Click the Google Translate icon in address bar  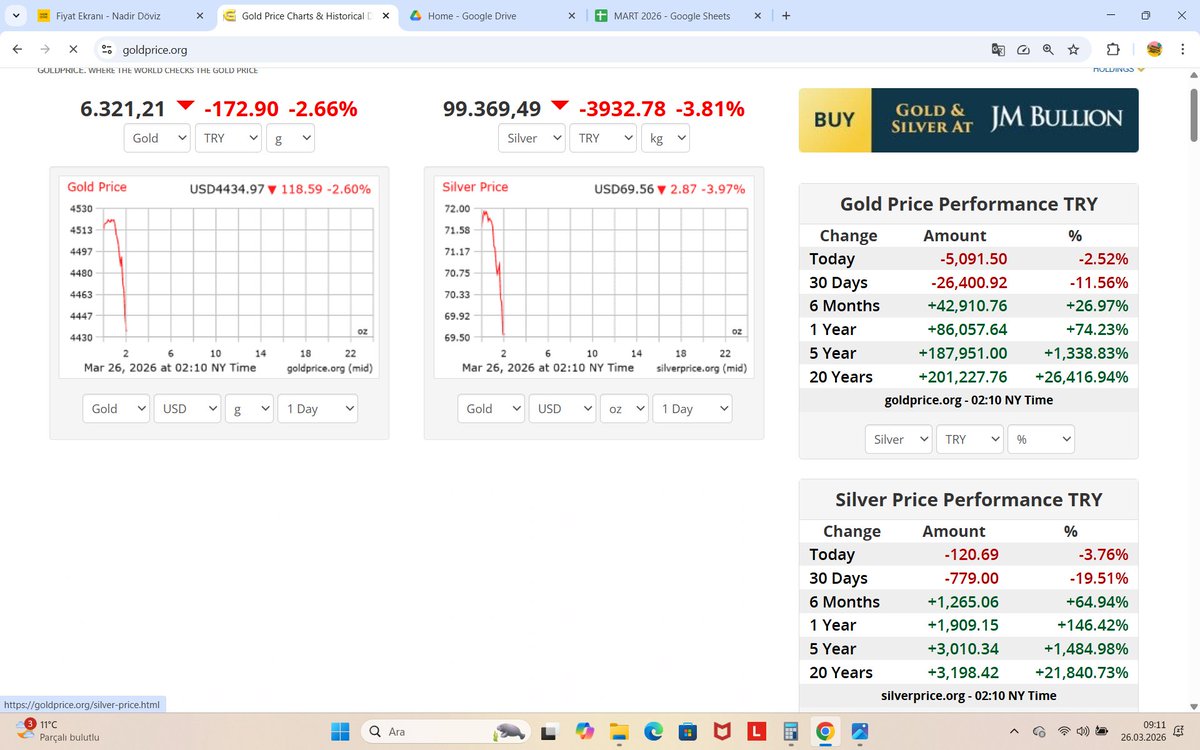(x=997, y=49)
